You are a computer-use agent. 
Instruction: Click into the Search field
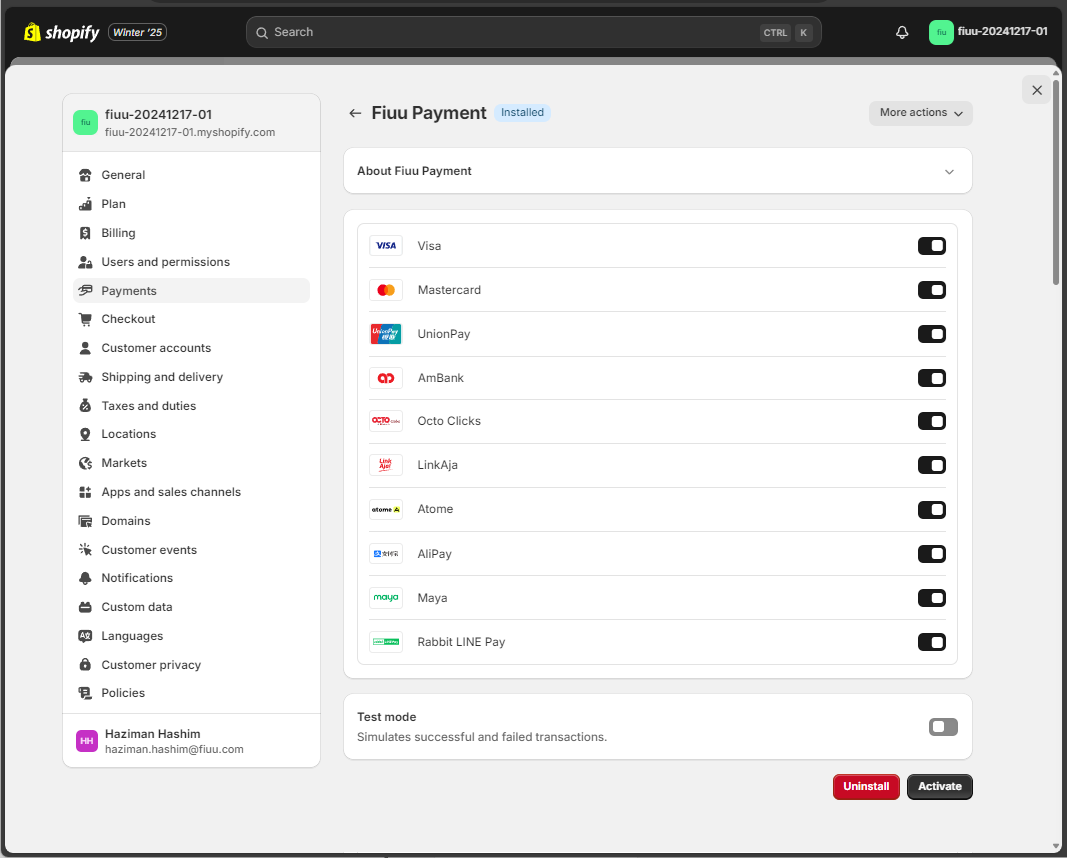click(534, 33)
